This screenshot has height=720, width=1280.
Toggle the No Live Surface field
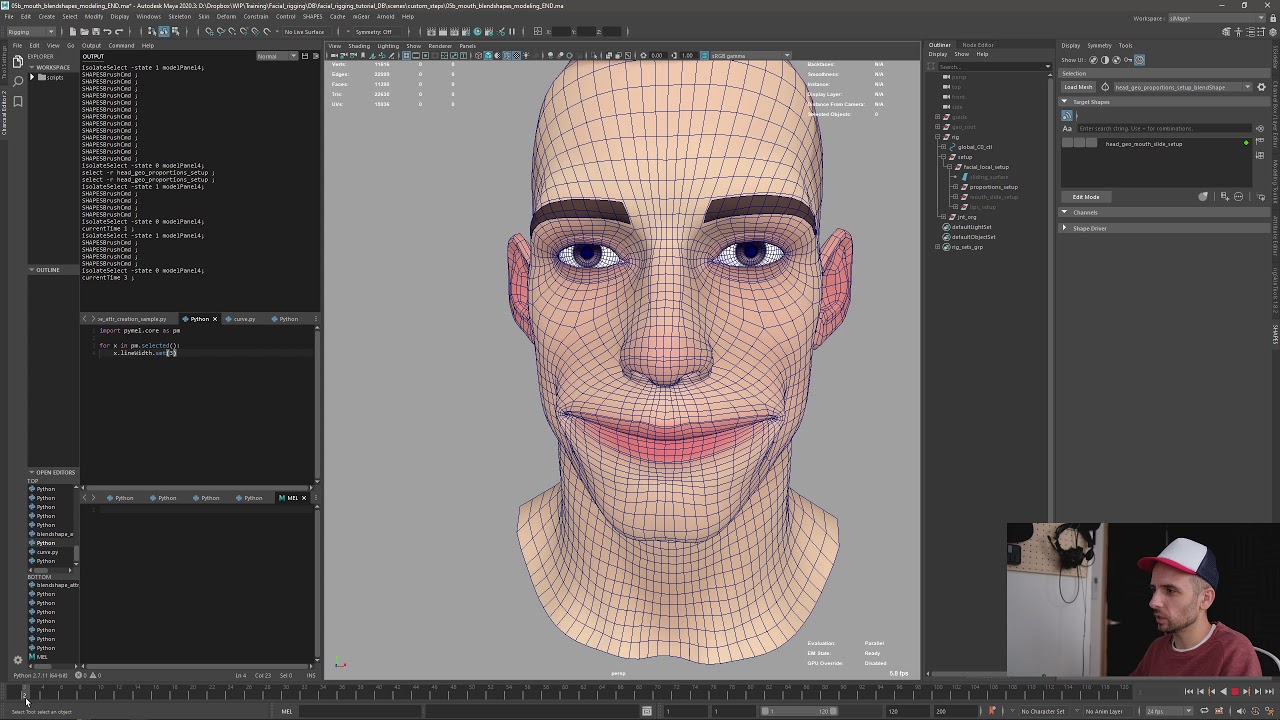pyautogui.click(x=304, y=31)
